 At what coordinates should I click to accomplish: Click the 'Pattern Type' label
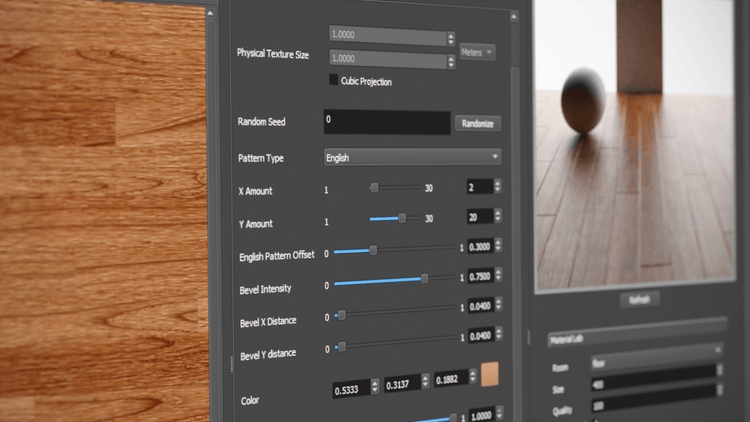click(261, 158)
